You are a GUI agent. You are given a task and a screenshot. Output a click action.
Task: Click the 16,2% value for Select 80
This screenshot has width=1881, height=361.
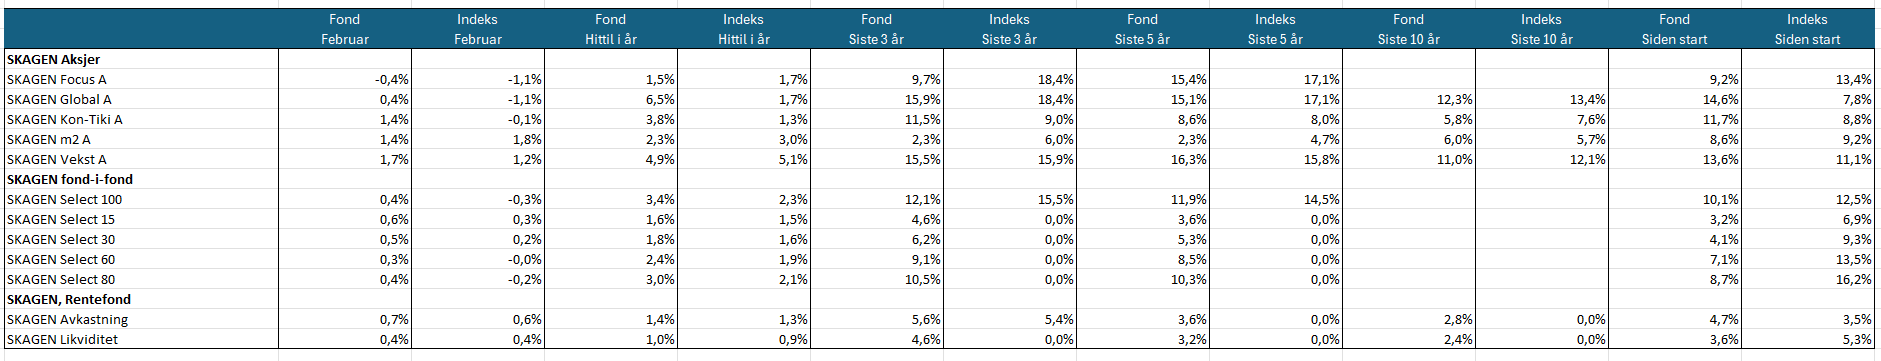(1808, 279)
